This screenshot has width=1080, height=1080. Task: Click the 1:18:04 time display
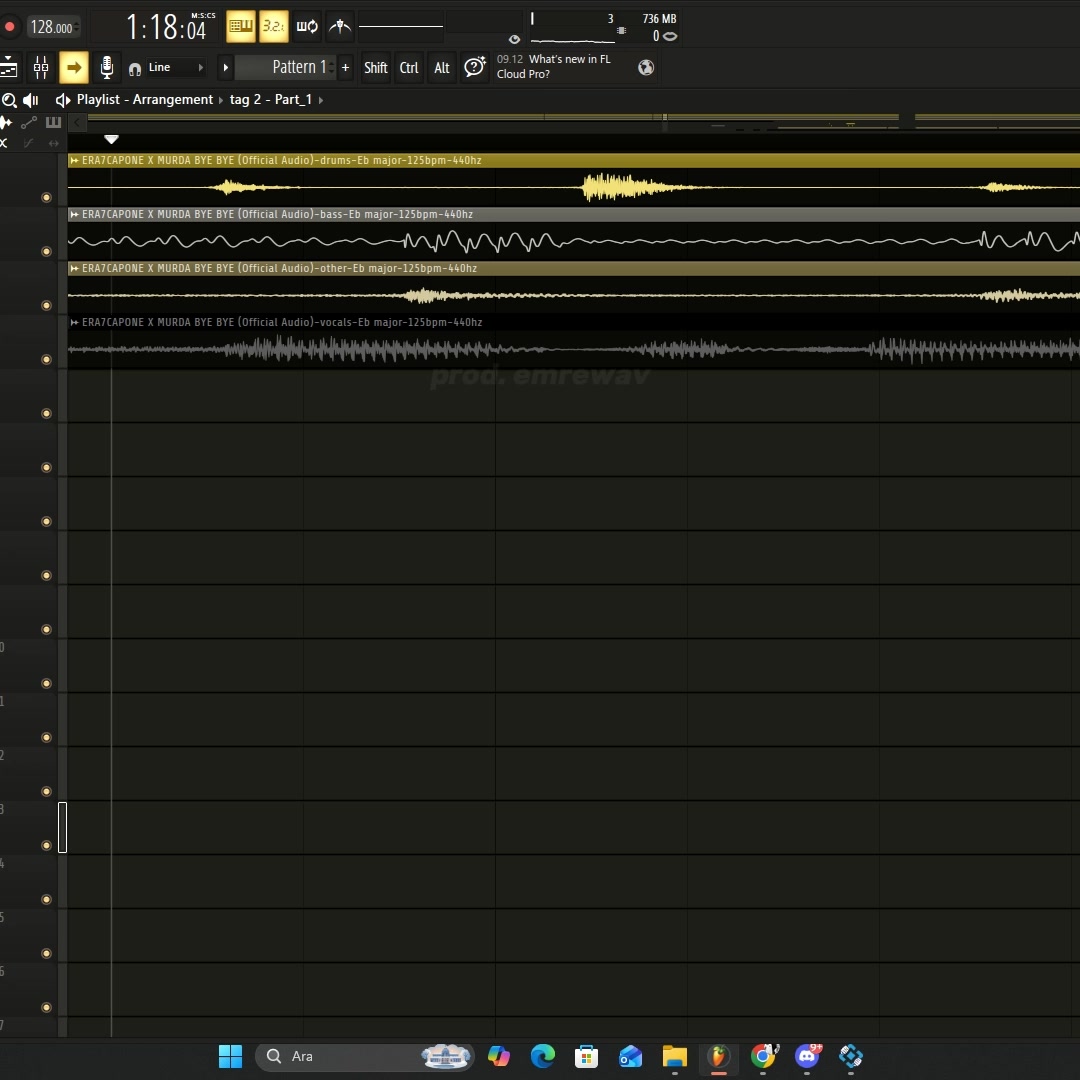tap(167, 28)
